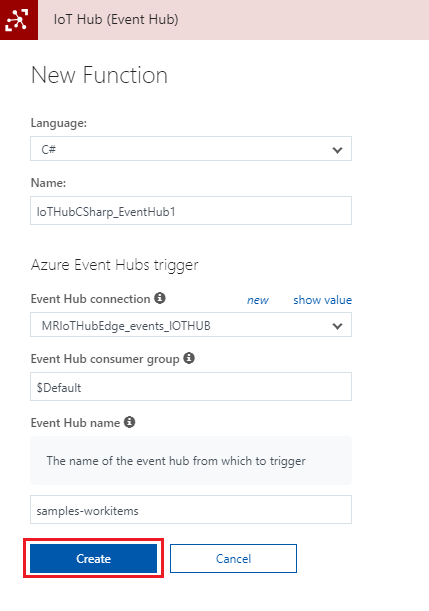Open info tooltip for Event Hub connection
This screenshot has width=429, height=611.
(x=160, y=298)
